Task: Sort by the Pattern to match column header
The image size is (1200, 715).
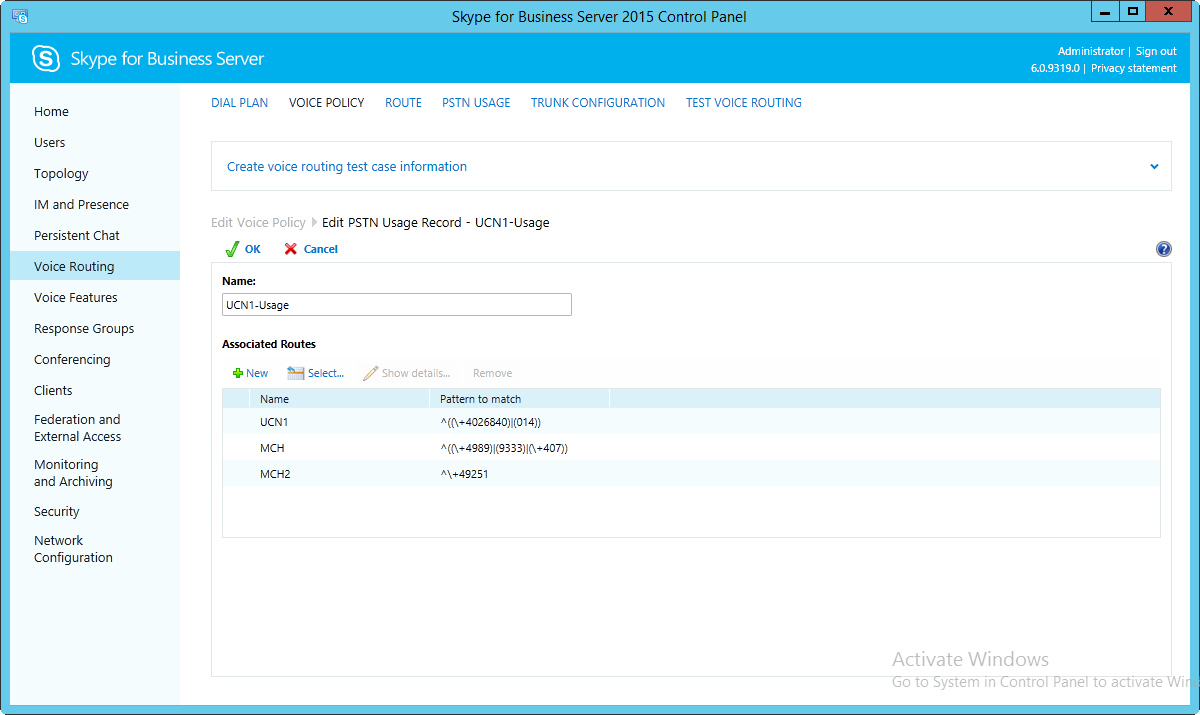Action: coord(519,399)
